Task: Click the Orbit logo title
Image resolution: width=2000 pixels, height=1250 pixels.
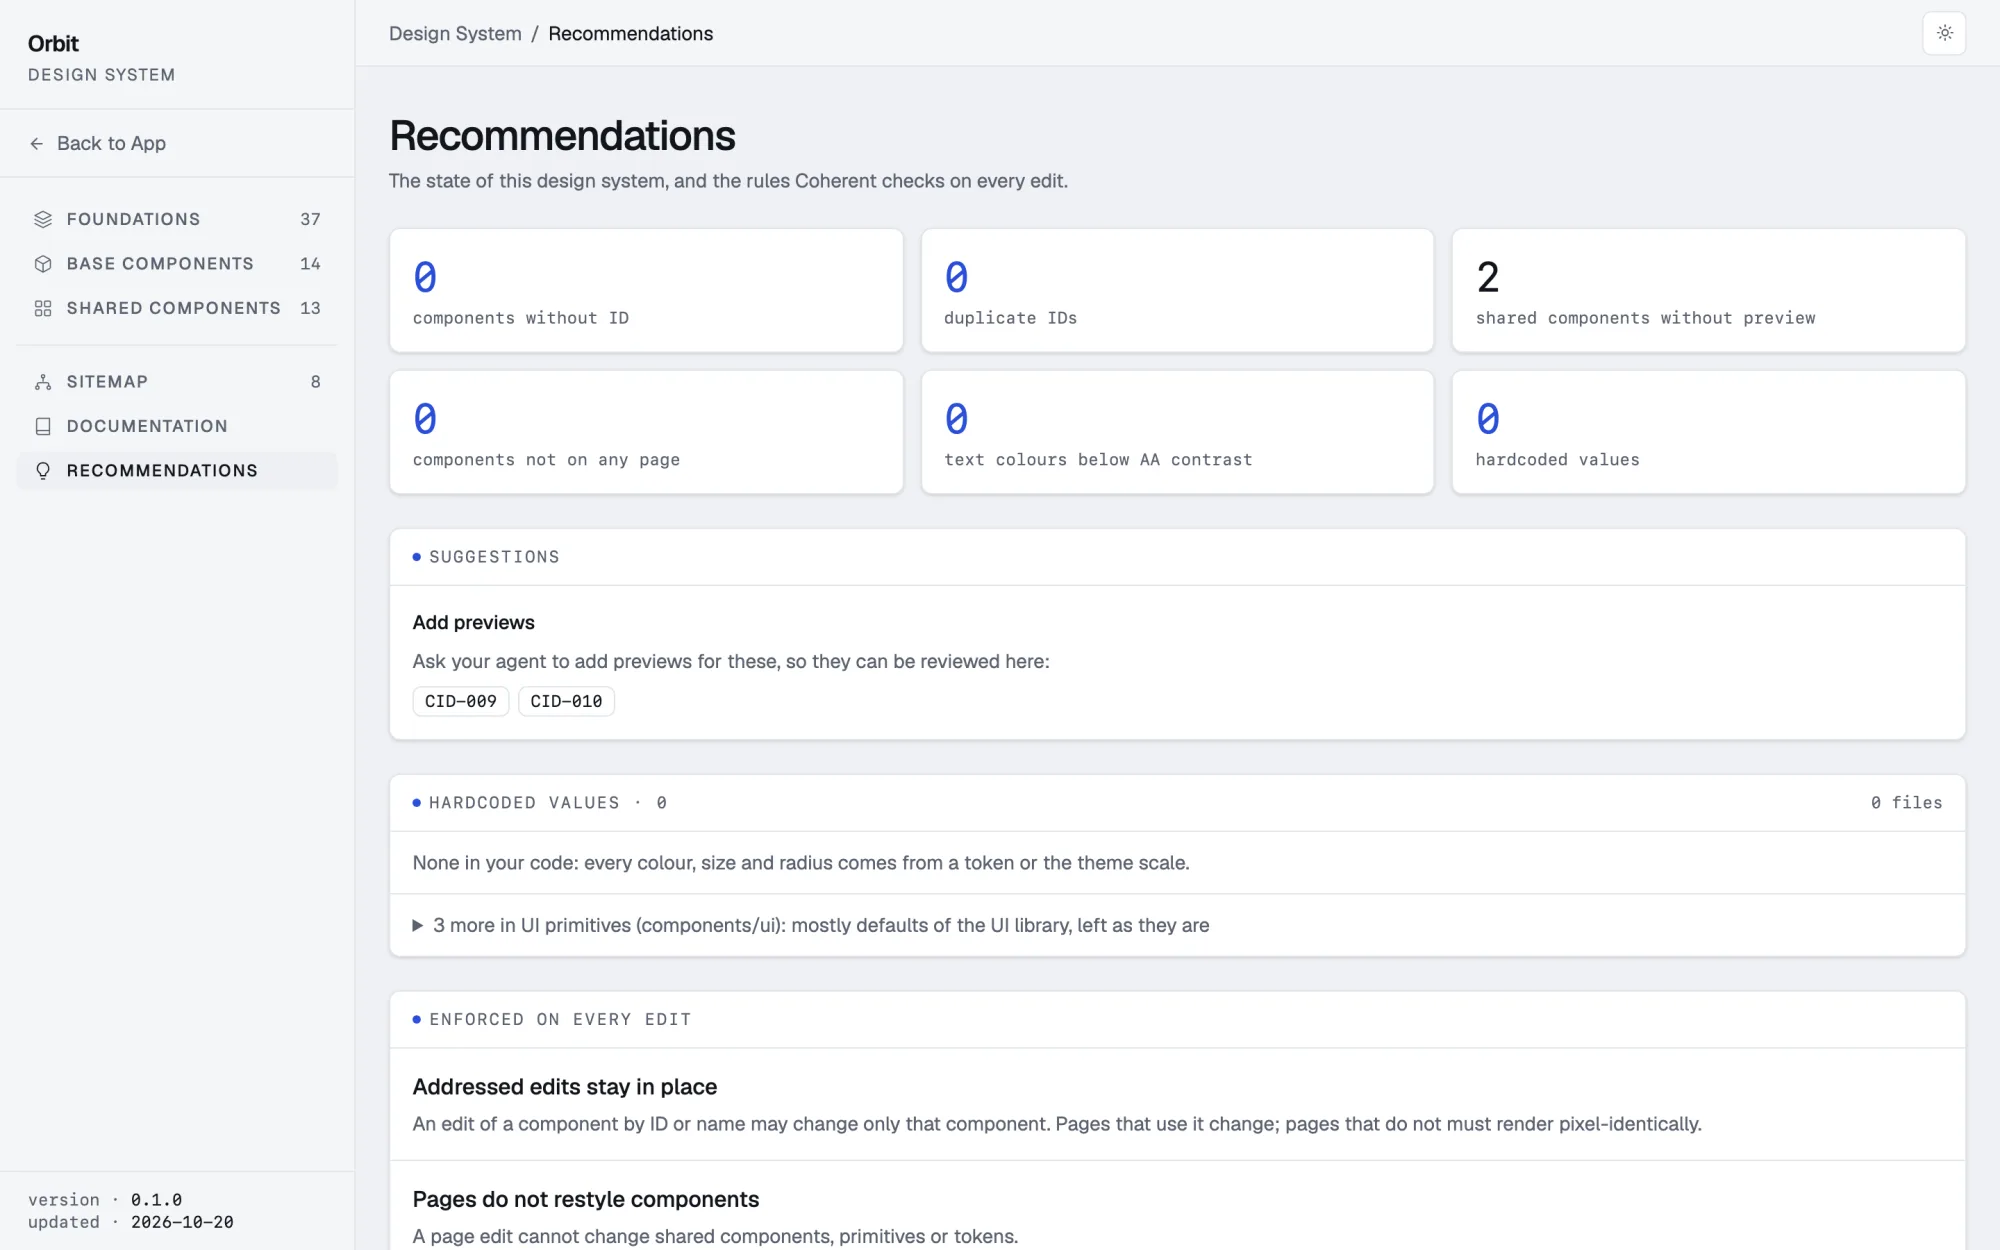Action: point(53,44)
